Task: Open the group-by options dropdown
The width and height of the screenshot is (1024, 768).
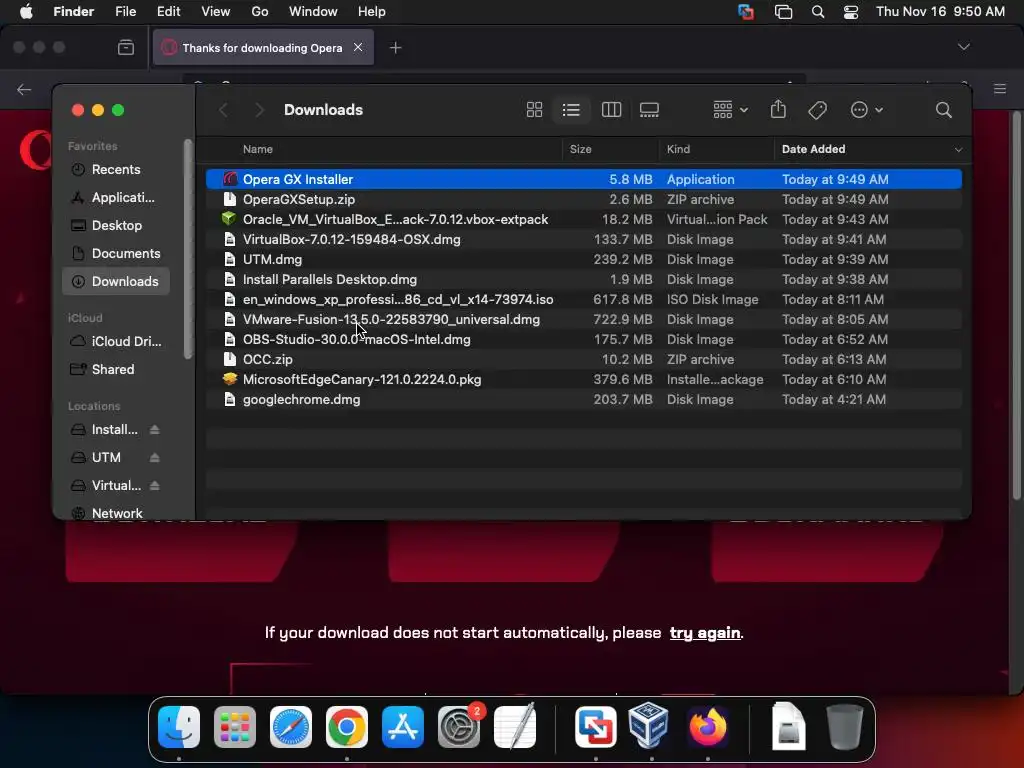Action: click(730, 110)
